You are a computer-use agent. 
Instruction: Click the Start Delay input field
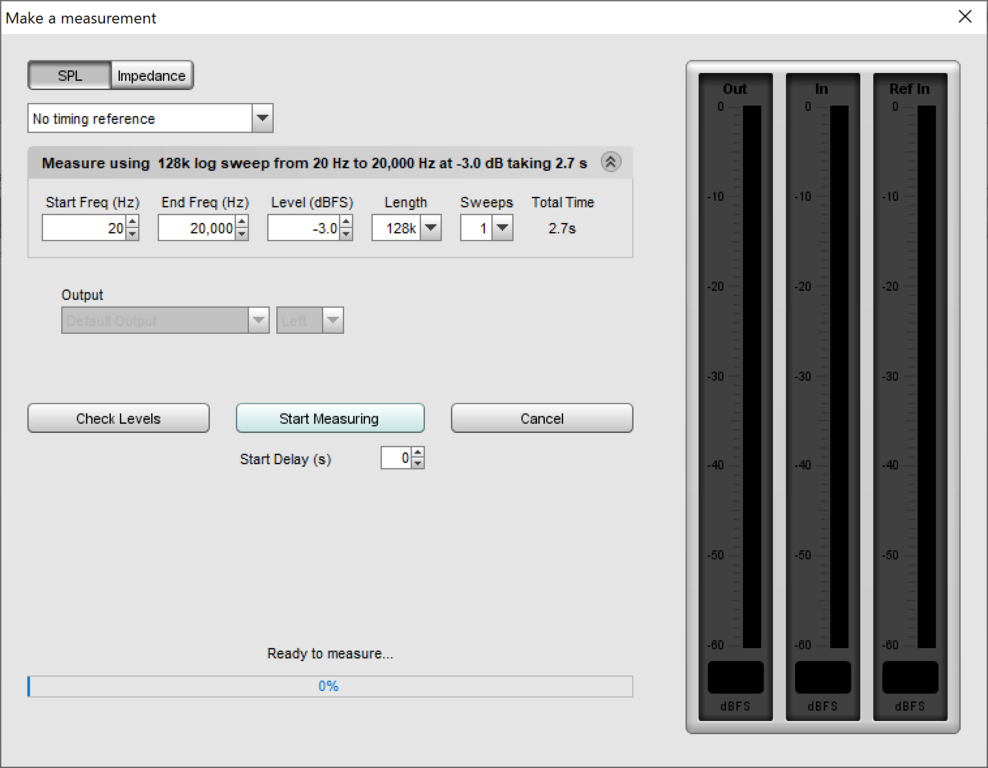pos(396,458)
